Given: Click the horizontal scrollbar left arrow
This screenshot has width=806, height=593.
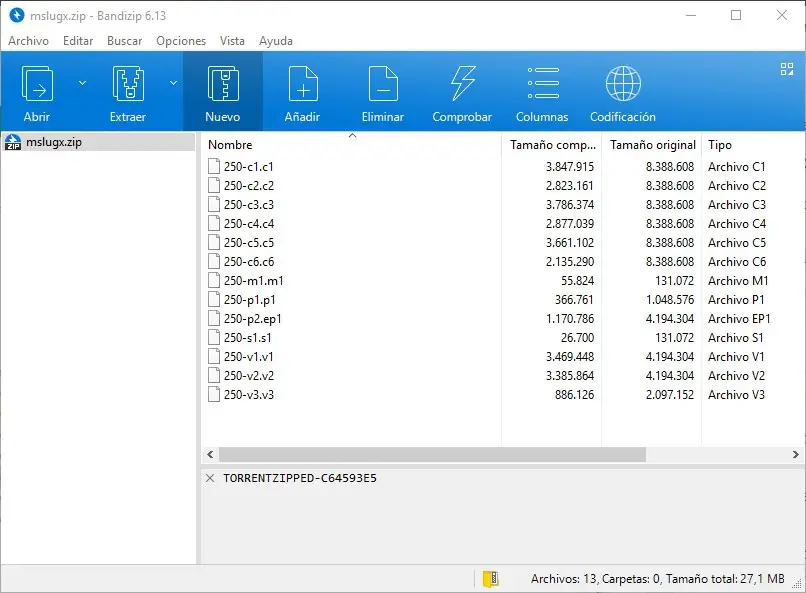Looking at the screenshot, I should pos(210,455).
